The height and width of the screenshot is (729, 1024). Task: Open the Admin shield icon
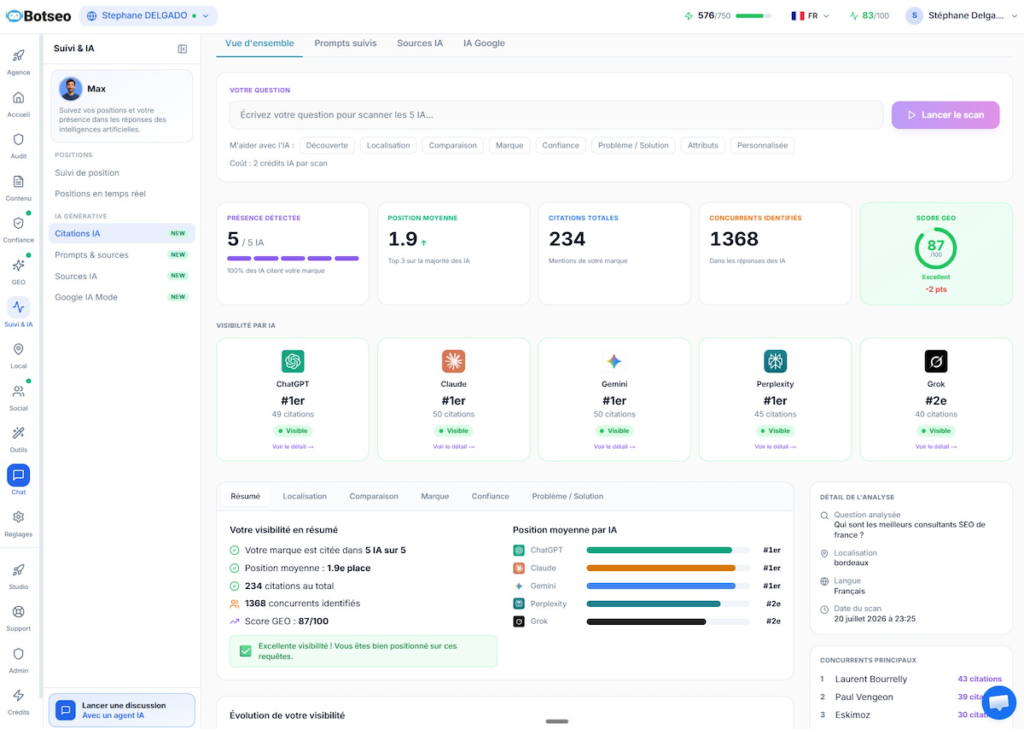pyautogui.click(x=18, y=654)
